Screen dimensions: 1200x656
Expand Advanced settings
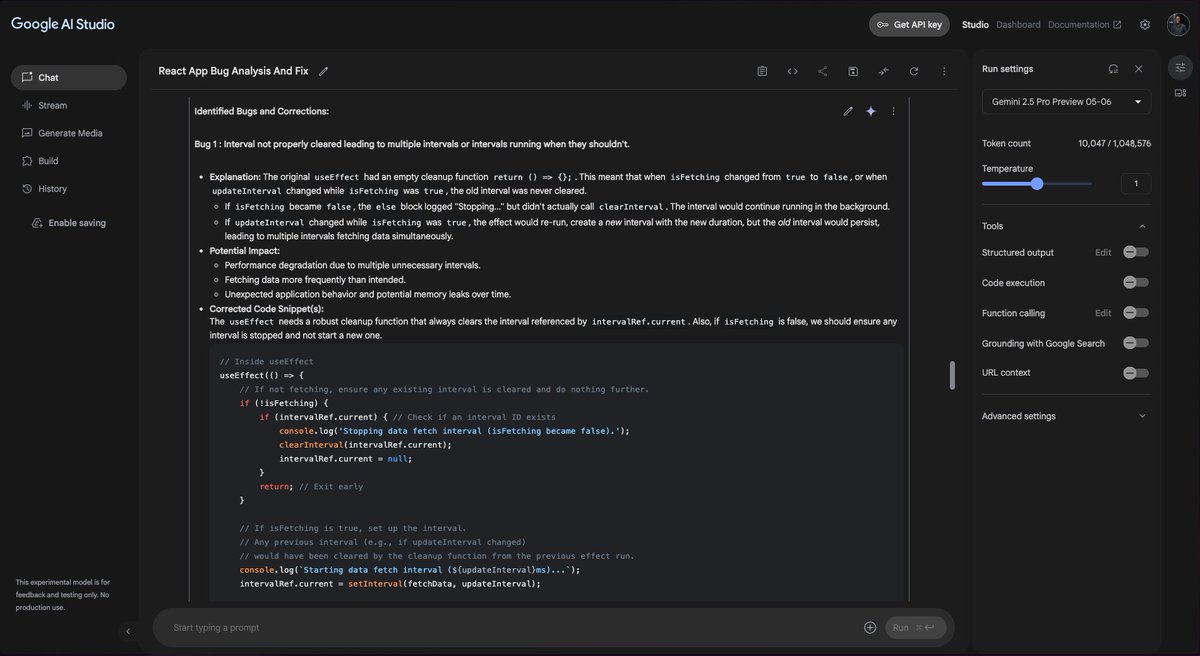[1141, 414]
